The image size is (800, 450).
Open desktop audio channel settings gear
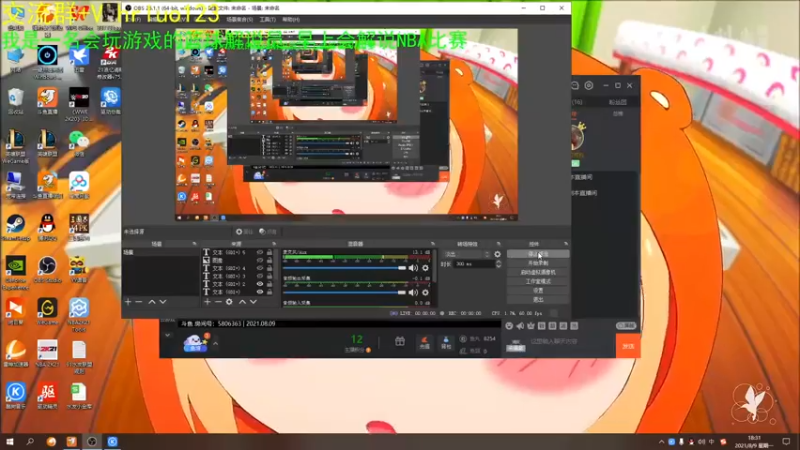pyautogui.click(x=426, y=292)
